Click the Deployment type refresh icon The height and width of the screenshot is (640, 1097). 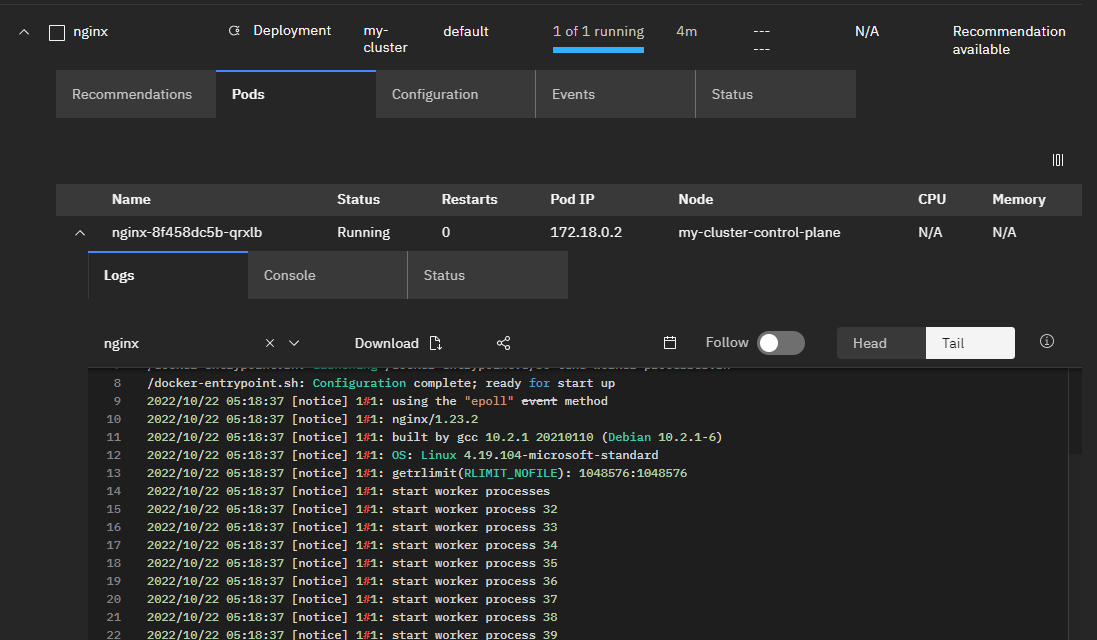tap(234, 31)
